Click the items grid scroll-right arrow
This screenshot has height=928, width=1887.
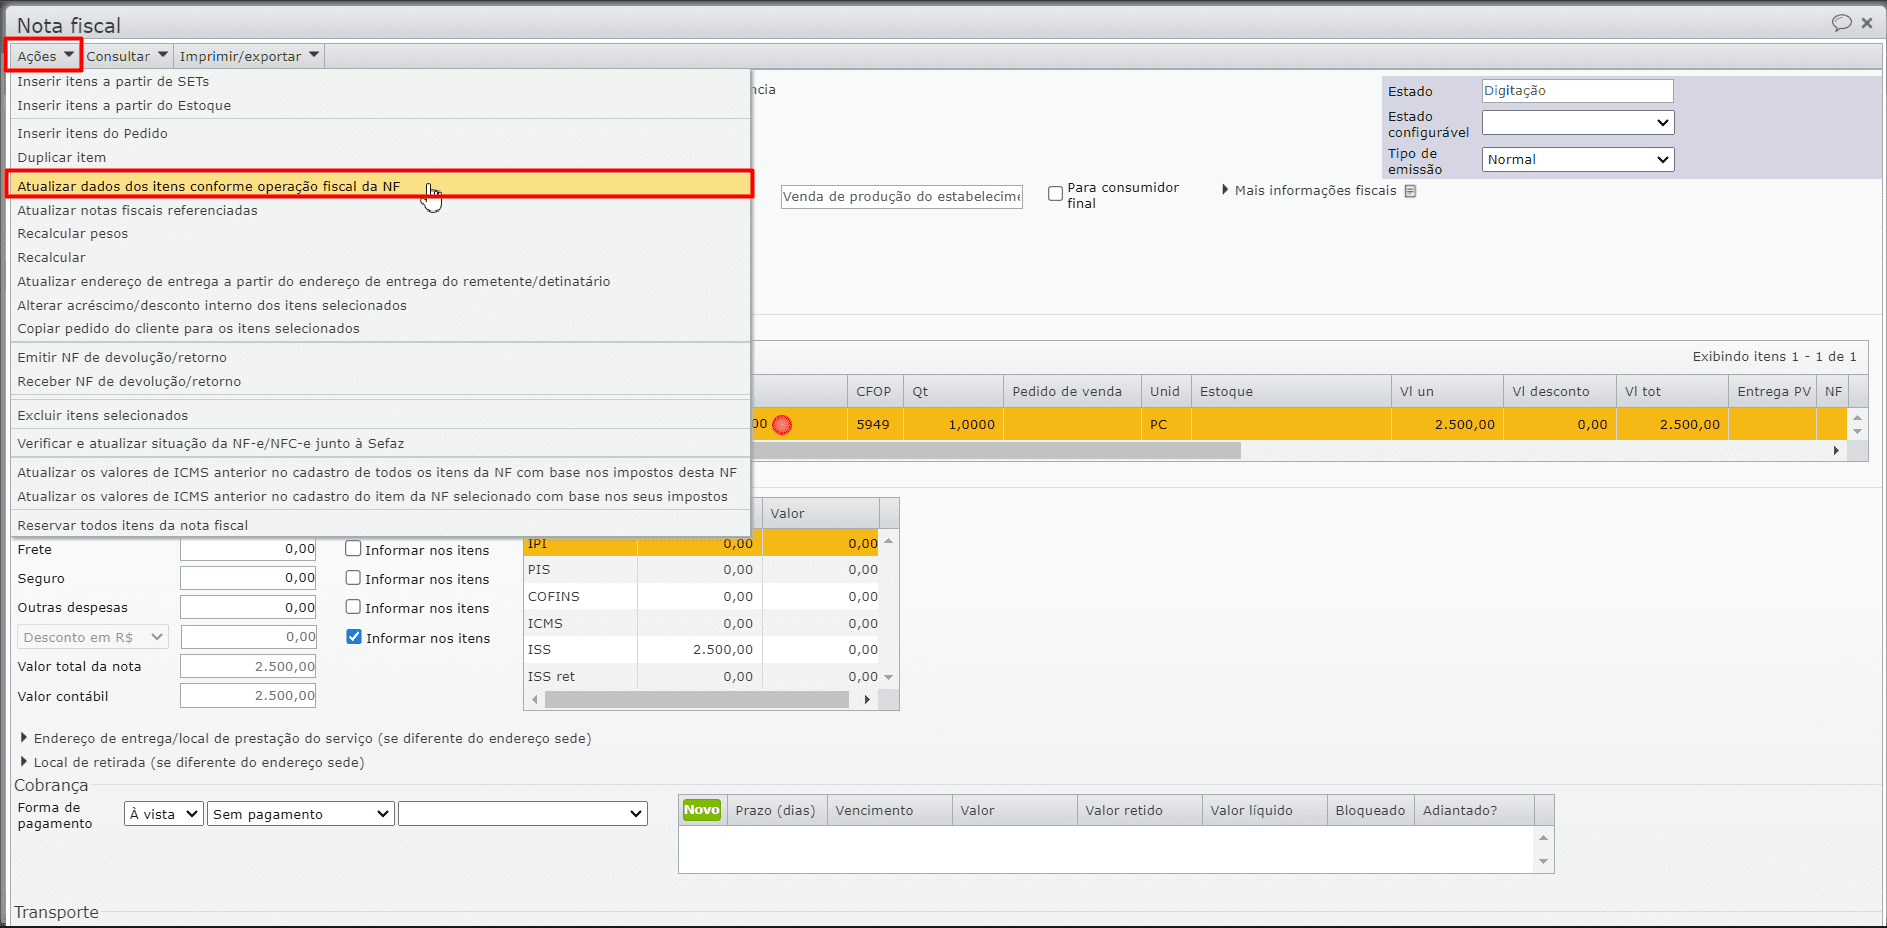tap(1836, 451)
